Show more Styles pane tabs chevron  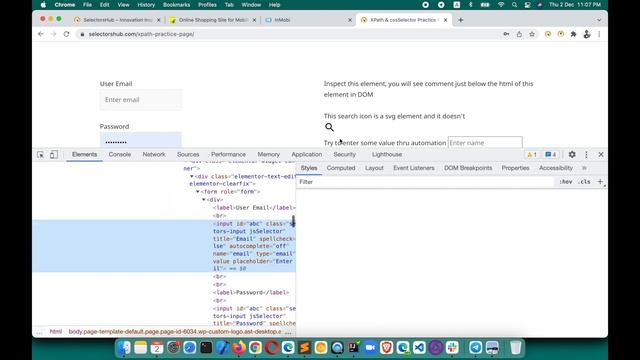[x=584, y=168]
